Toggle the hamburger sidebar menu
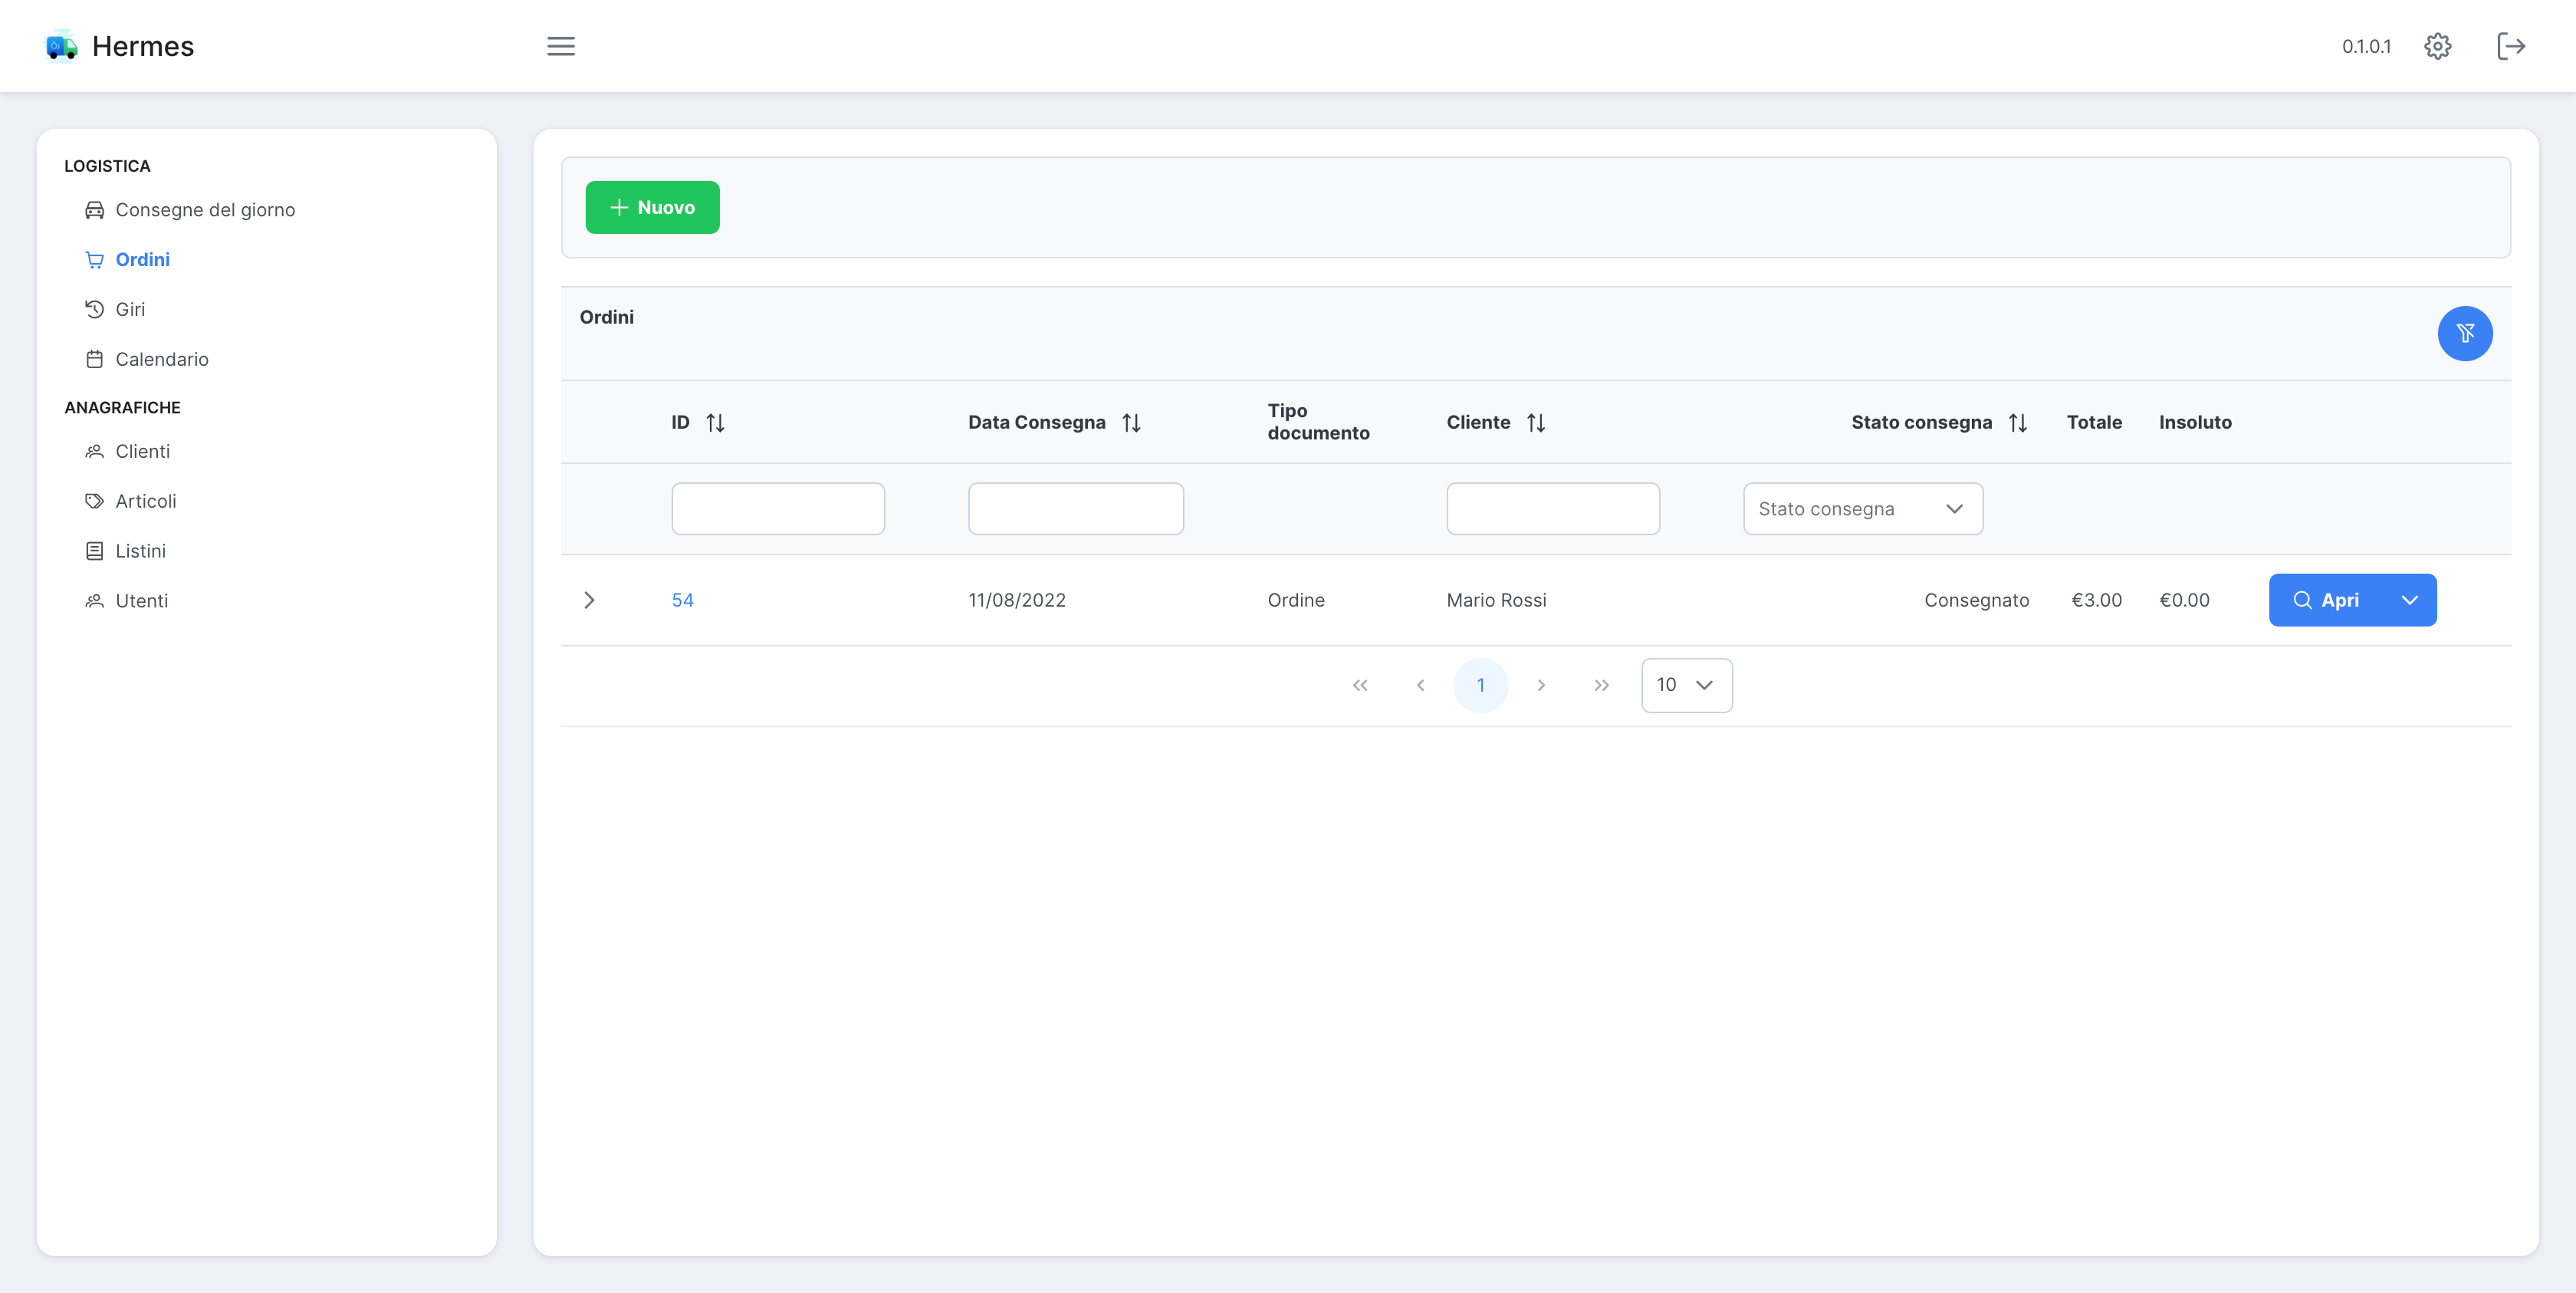2576x1293 pixels. (560, 46)
